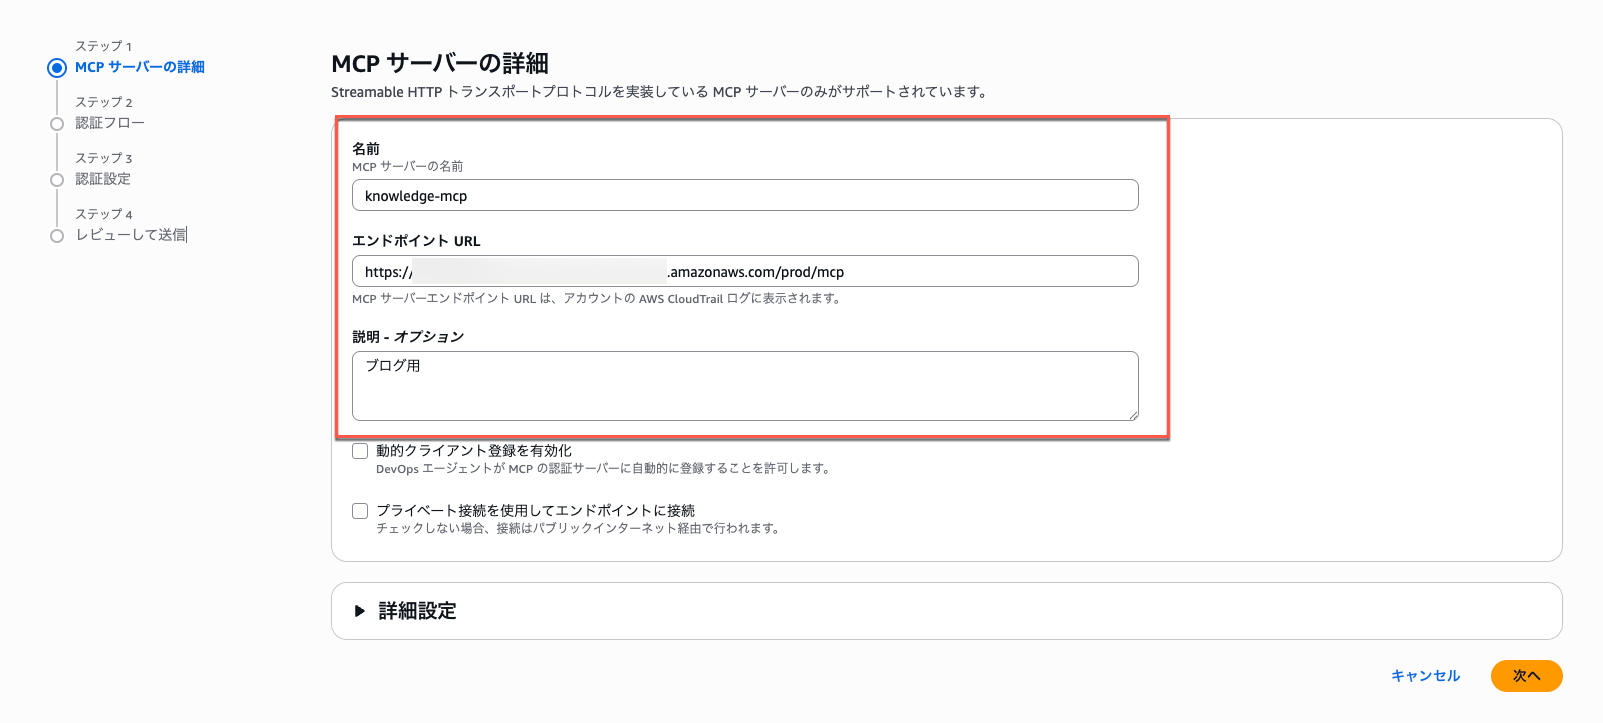Jump to ステップ 4 レビューして送信
The width and height of the screenshot is (1603, 723).
pos(133,235)
